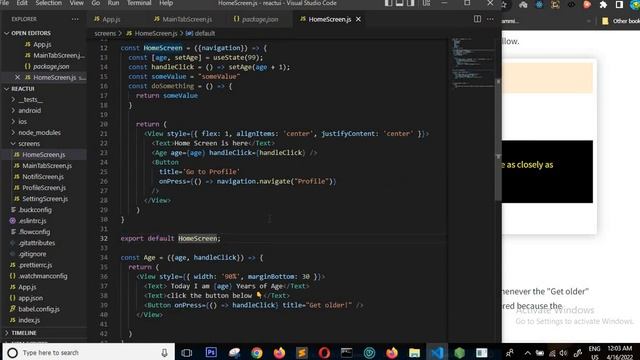This screenshot has height=360, width=640.
Task: Open the browser Extensions puzzle icon
Action: pyautogui.click(x=603, y=4)
